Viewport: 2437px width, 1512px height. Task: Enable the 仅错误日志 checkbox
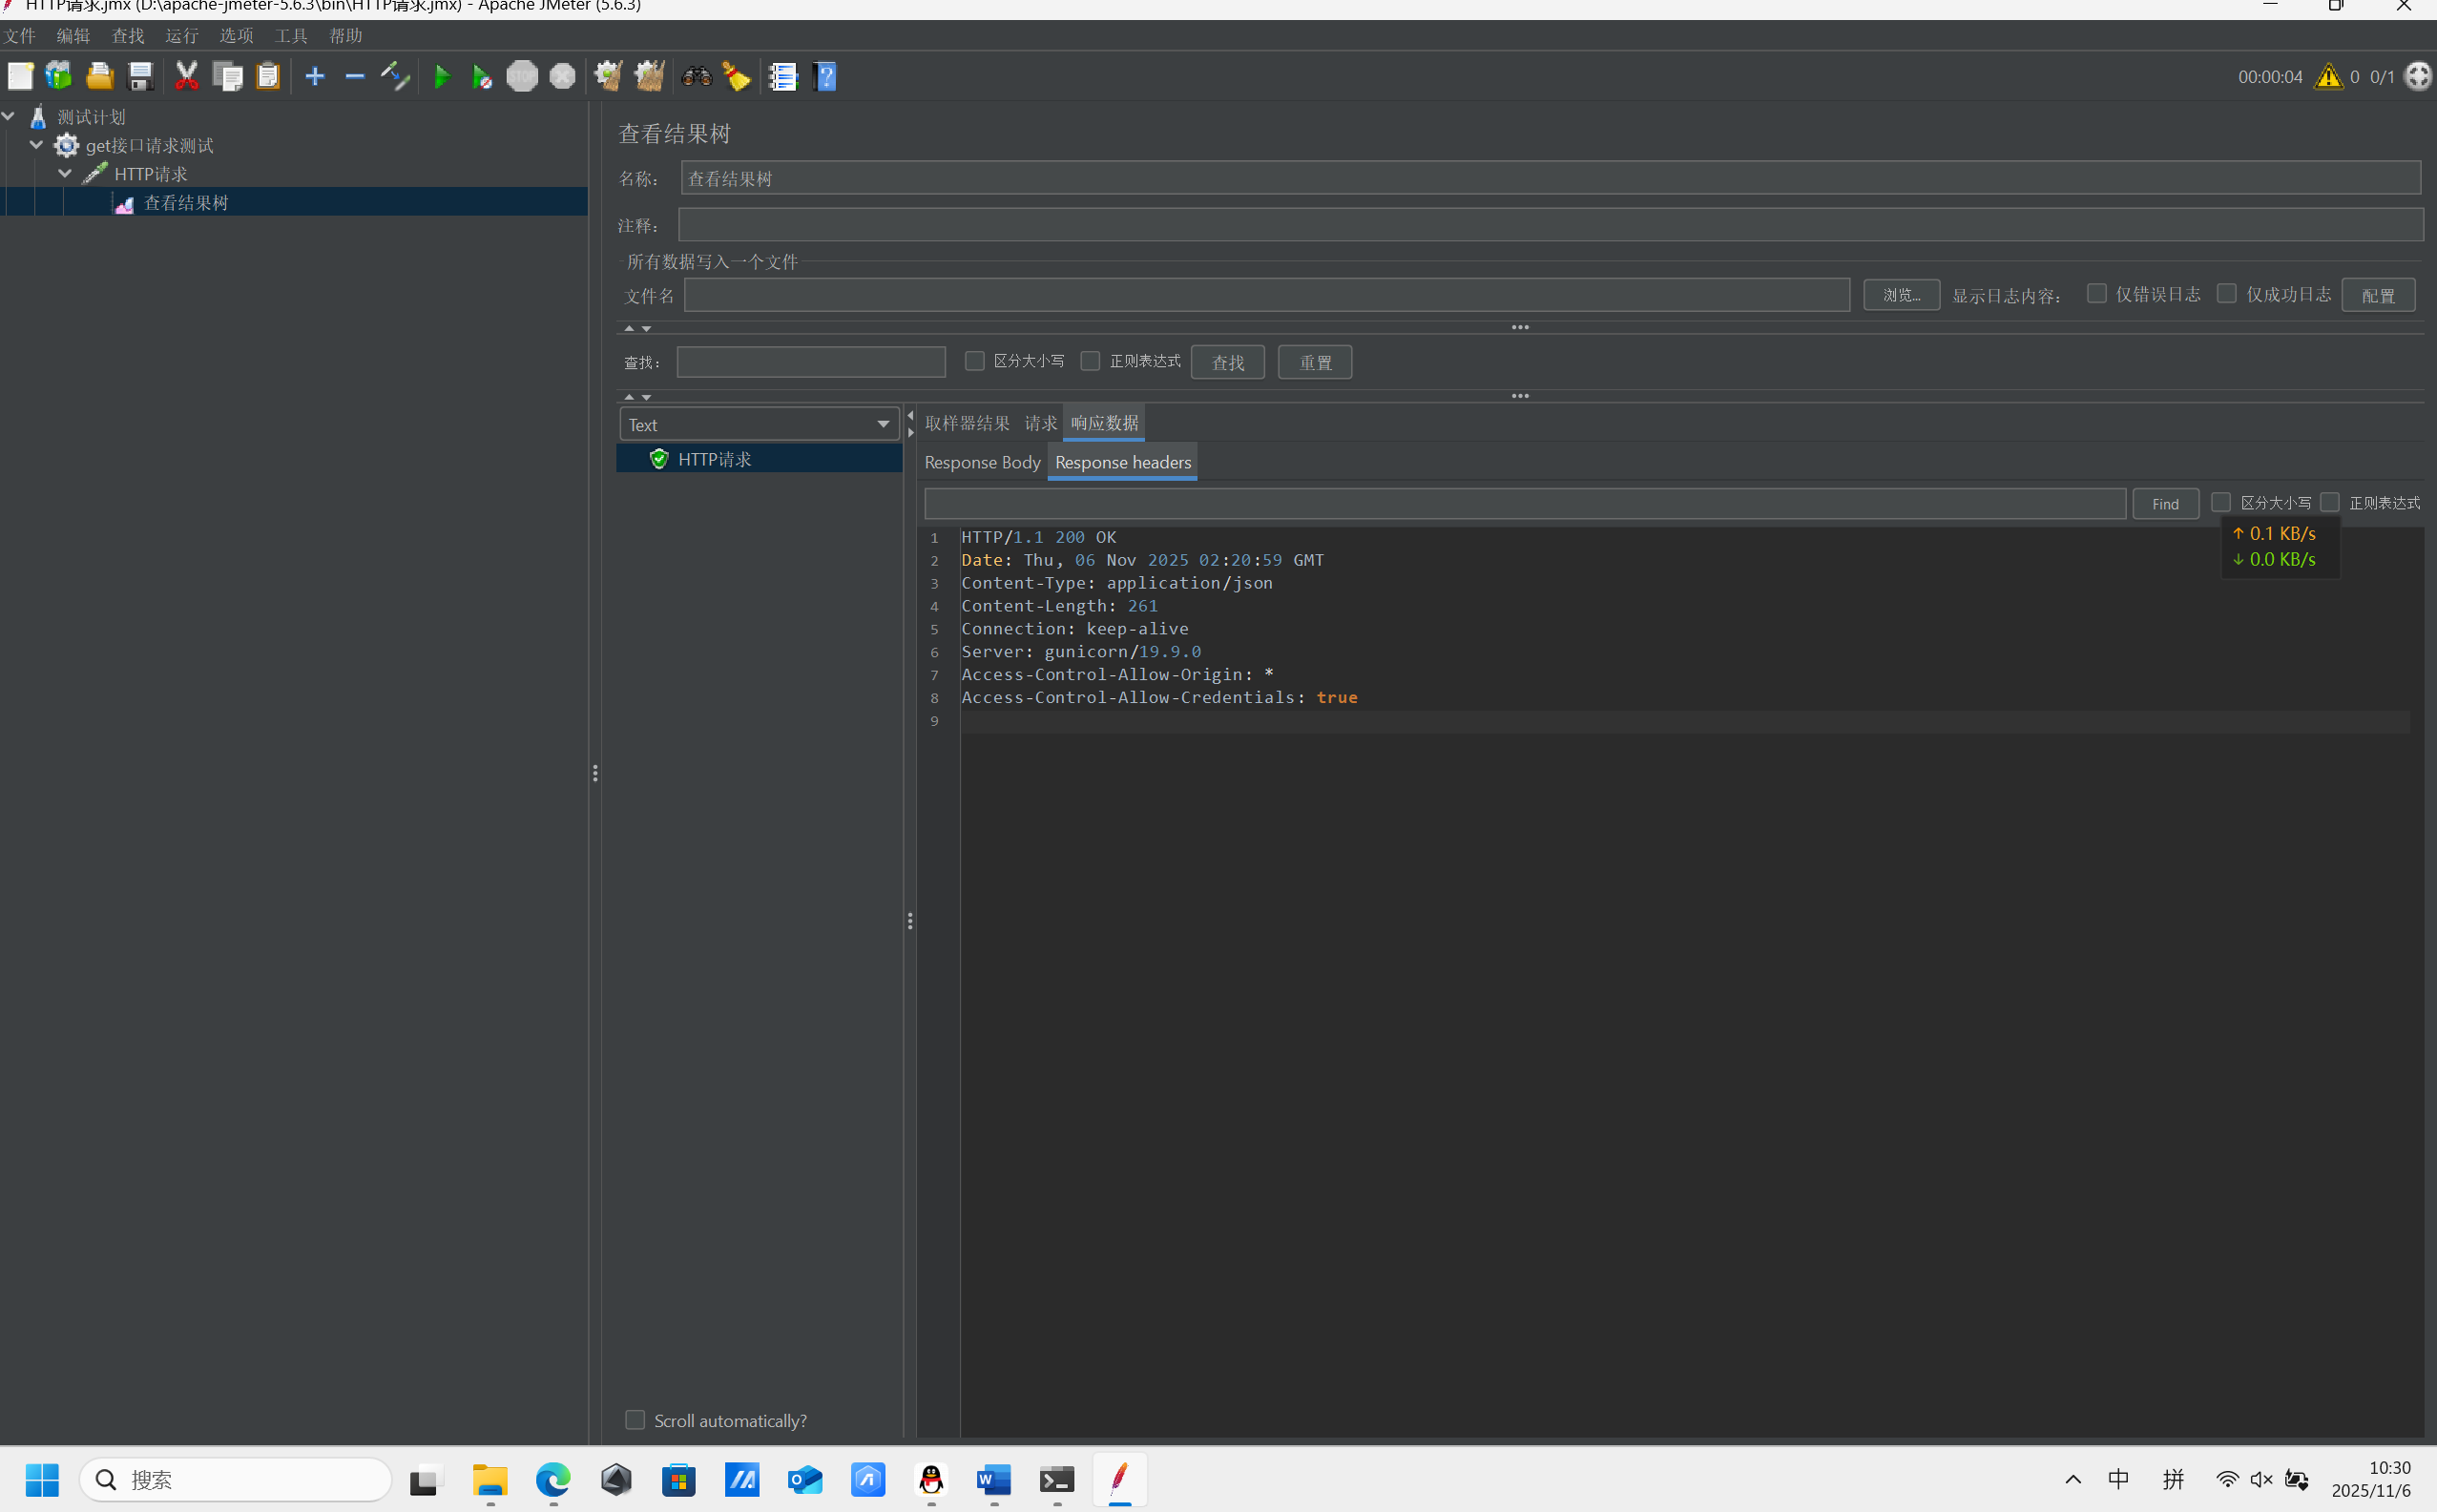(x=2097, y=294)
